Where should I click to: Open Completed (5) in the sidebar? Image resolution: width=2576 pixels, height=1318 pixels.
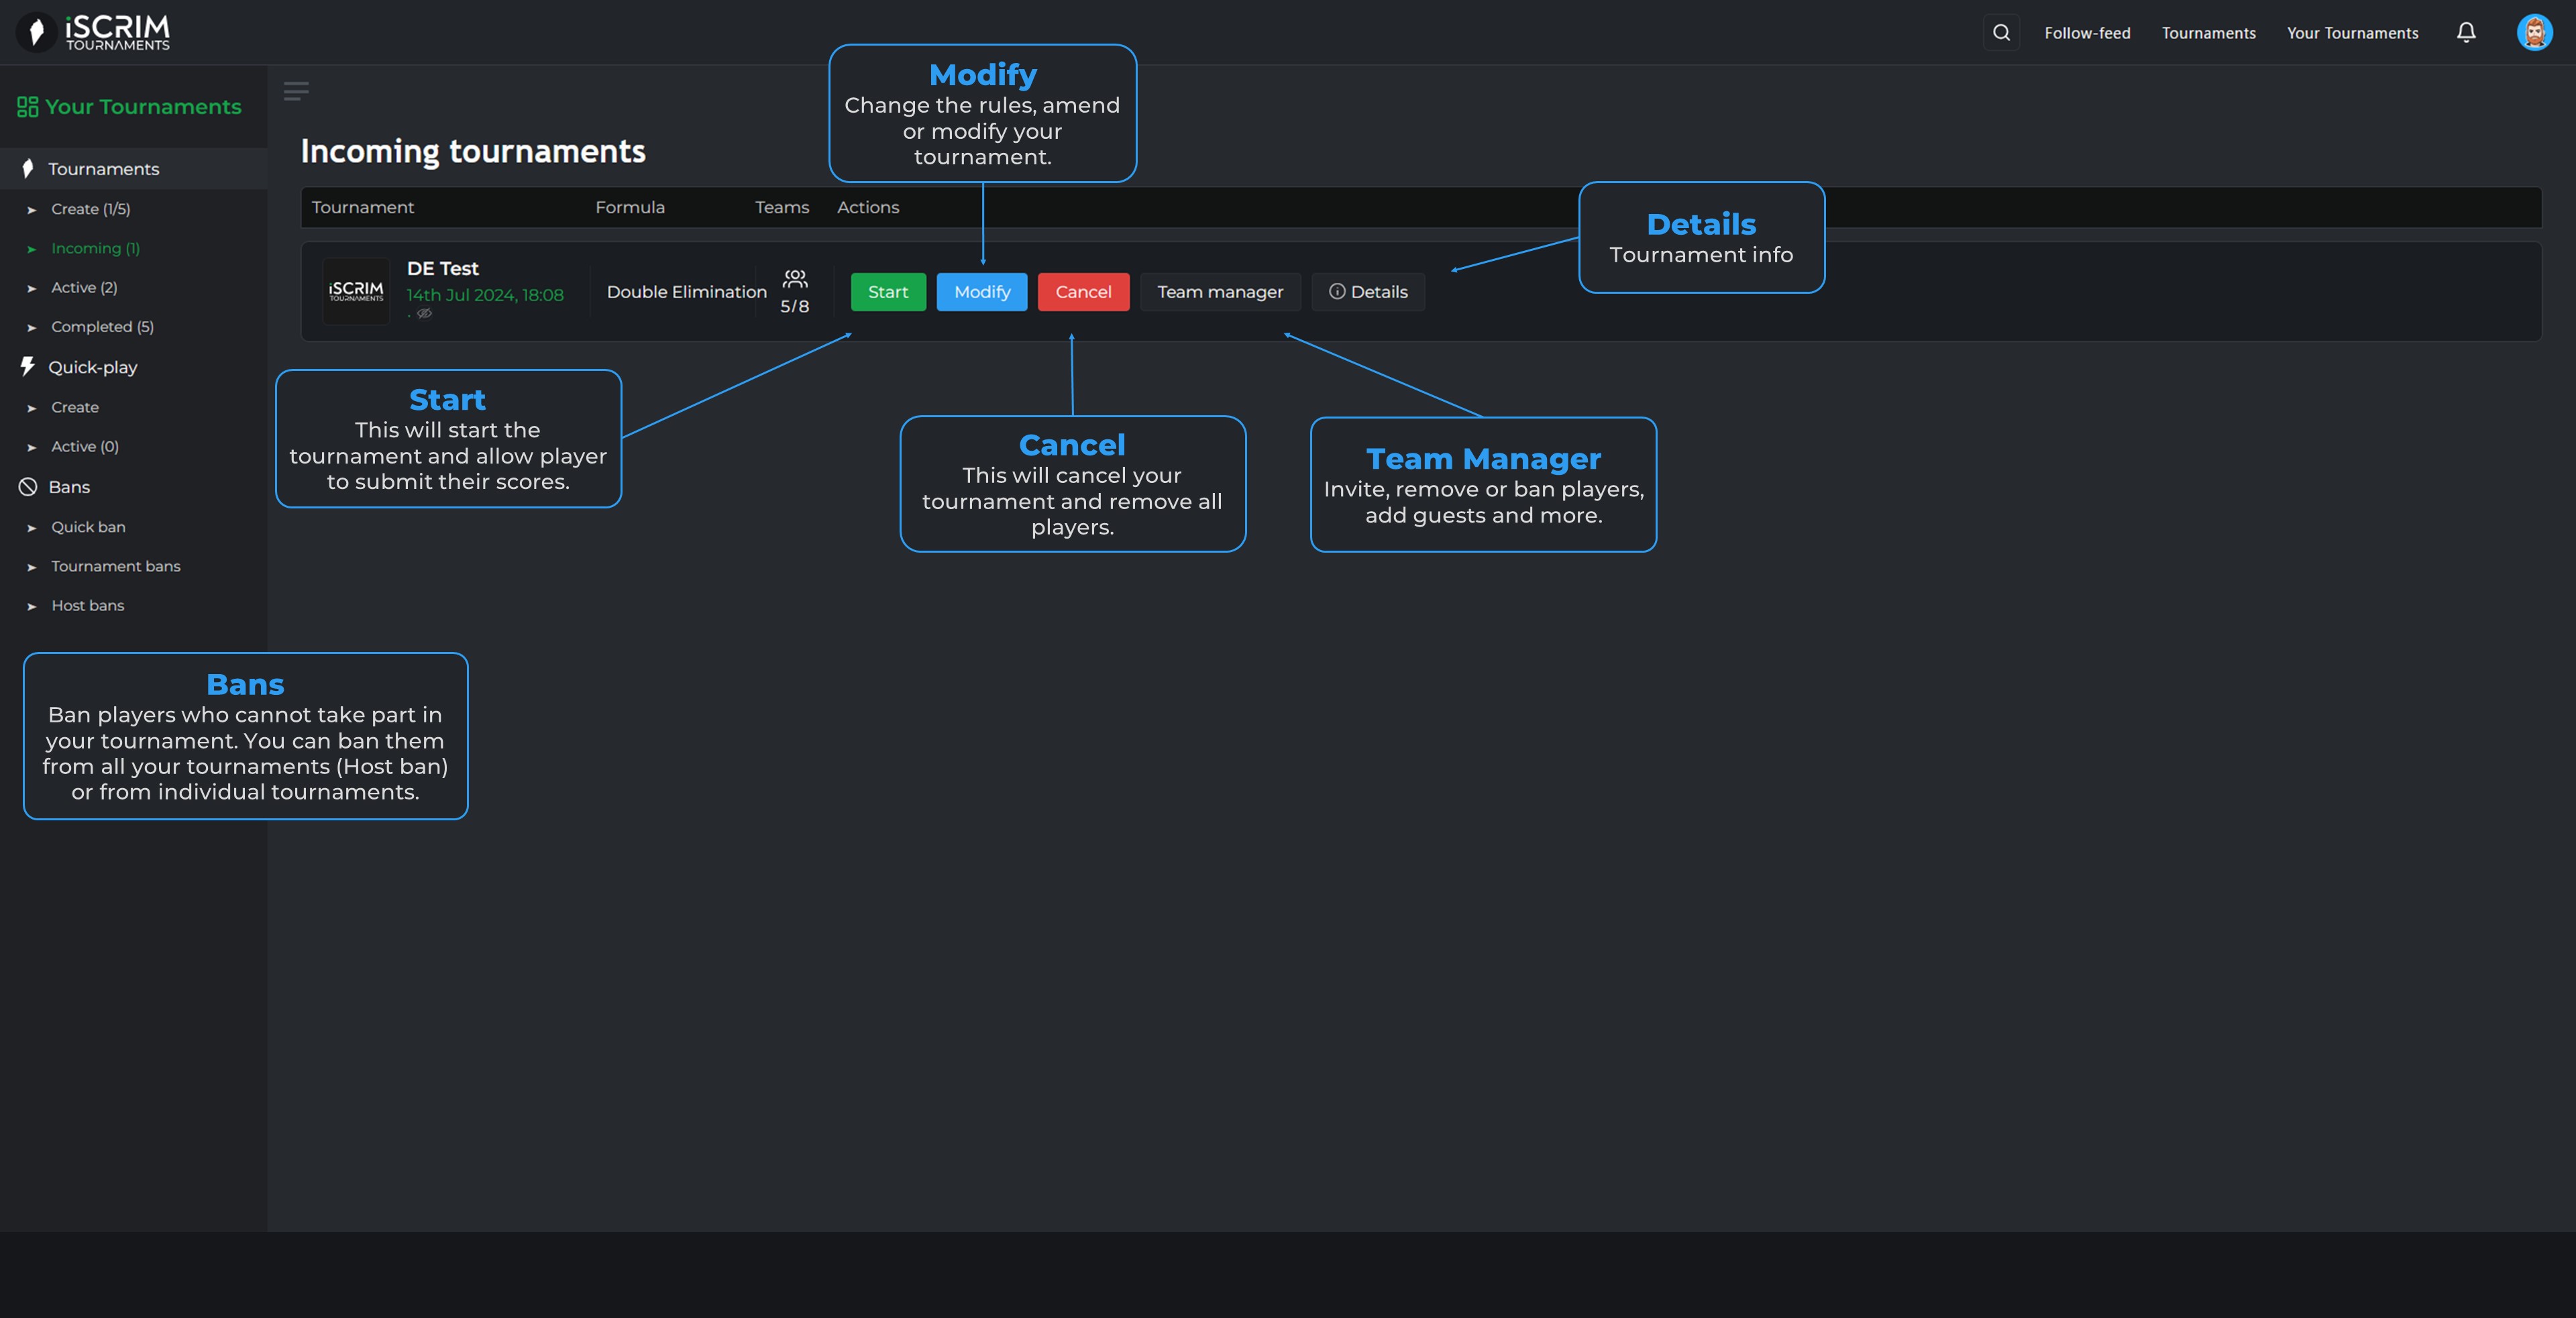click(x=102, y=327)
